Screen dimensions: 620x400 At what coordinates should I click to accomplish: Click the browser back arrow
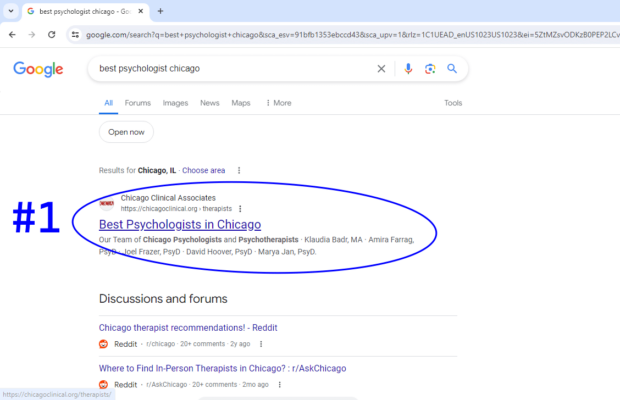point(11,34)
